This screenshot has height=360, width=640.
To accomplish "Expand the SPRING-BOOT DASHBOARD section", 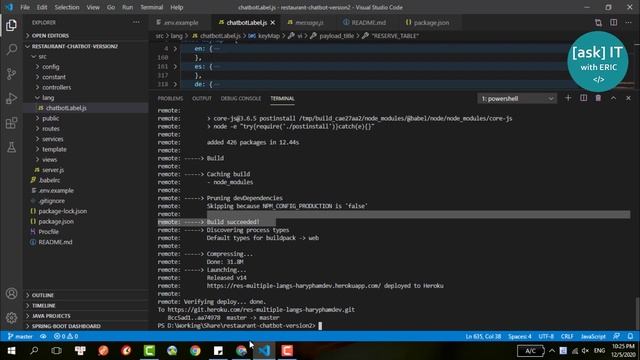I will click(86, 326).
